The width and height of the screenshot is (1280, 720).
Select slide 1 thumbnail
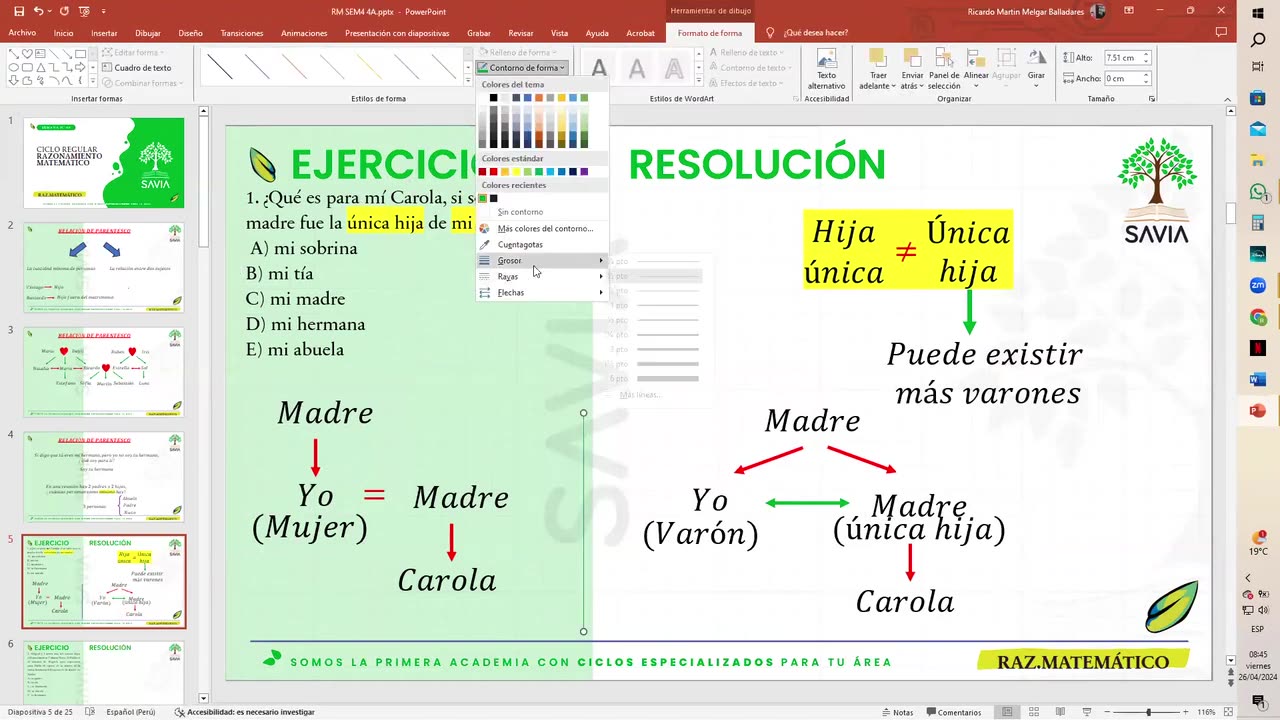[104, 163]
